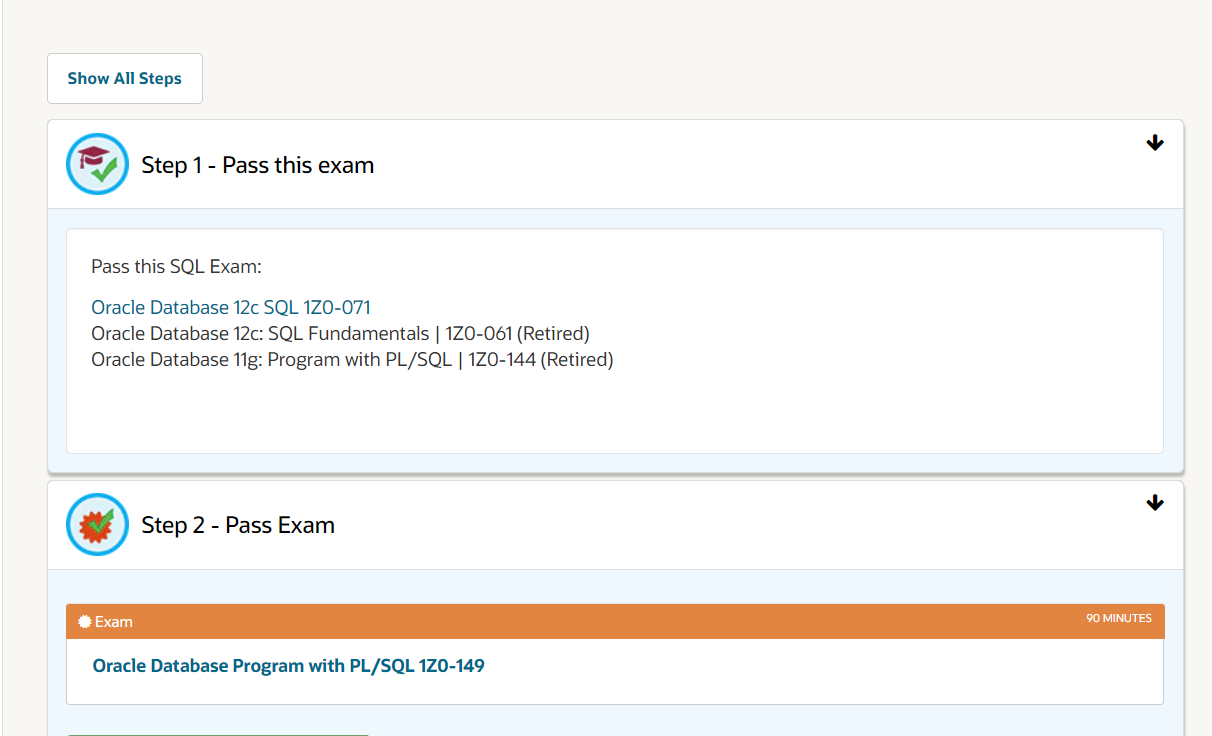Viewport: 1212px width, 736px height.
Task: Click the 90 MINUTES duration label
Action: point(1119,618)
